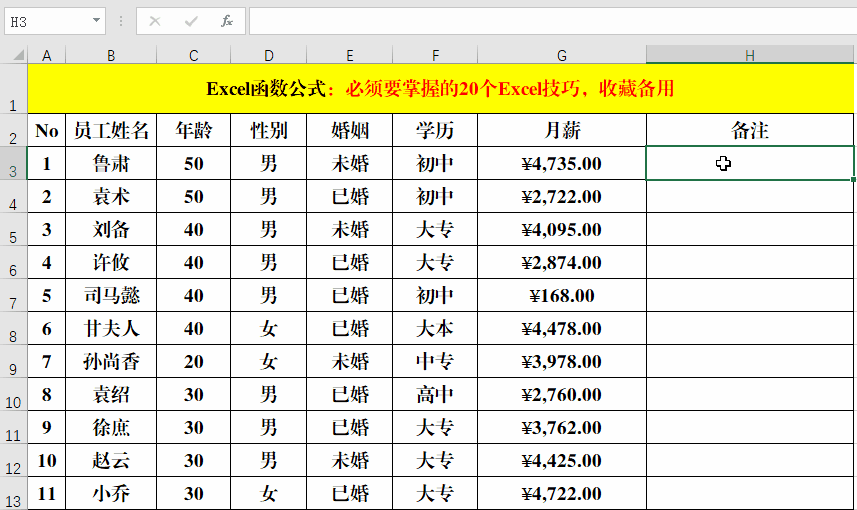Click salary cell ¥168.00

(x=562, y=295)
